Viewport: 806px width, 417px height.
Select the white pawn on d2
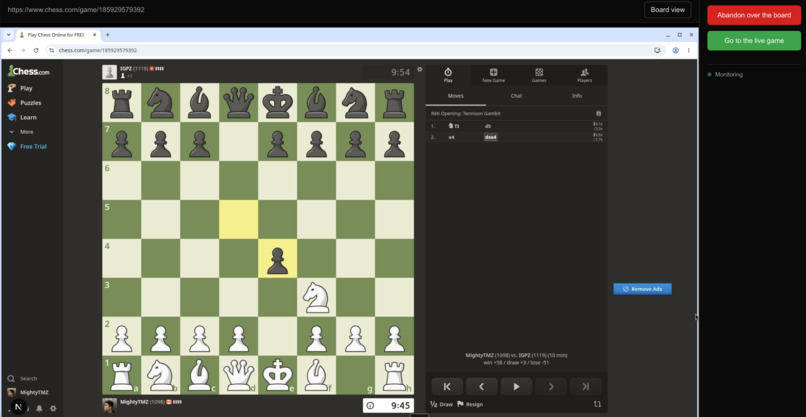pyautogui.click(x=239, y=336)
